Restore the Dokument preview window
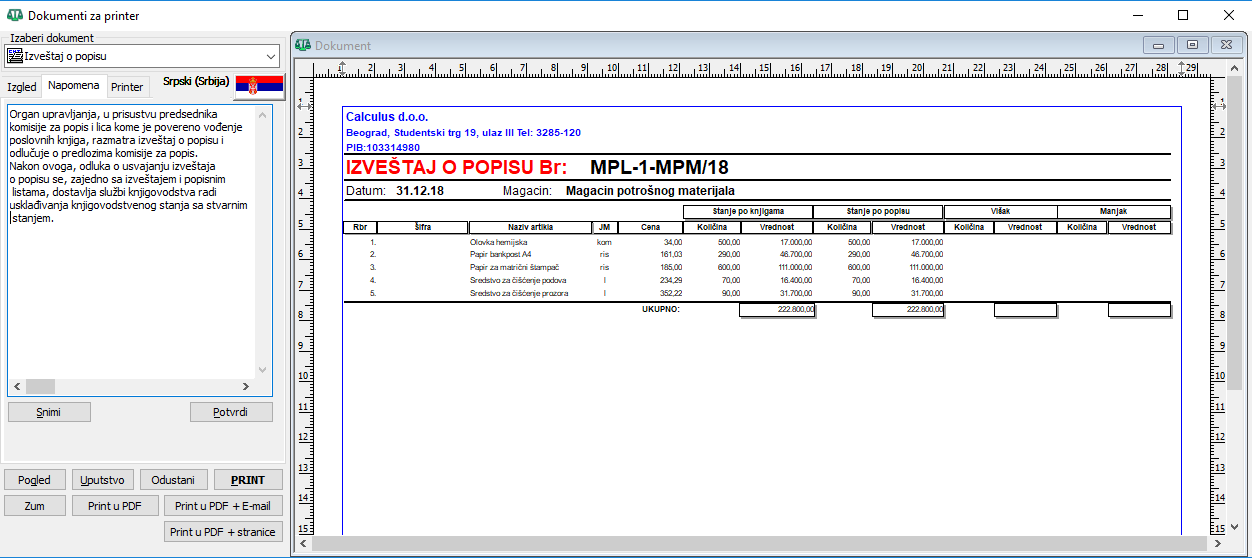1252x558 pixels. tap(1191, 45)
